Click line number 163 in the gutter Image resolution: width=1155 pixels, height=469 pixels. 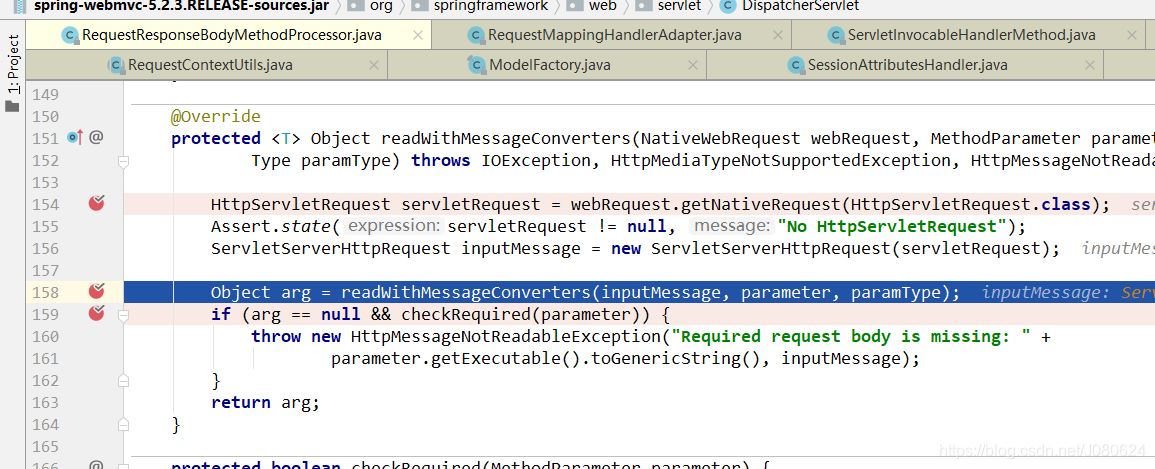[46, 402]
